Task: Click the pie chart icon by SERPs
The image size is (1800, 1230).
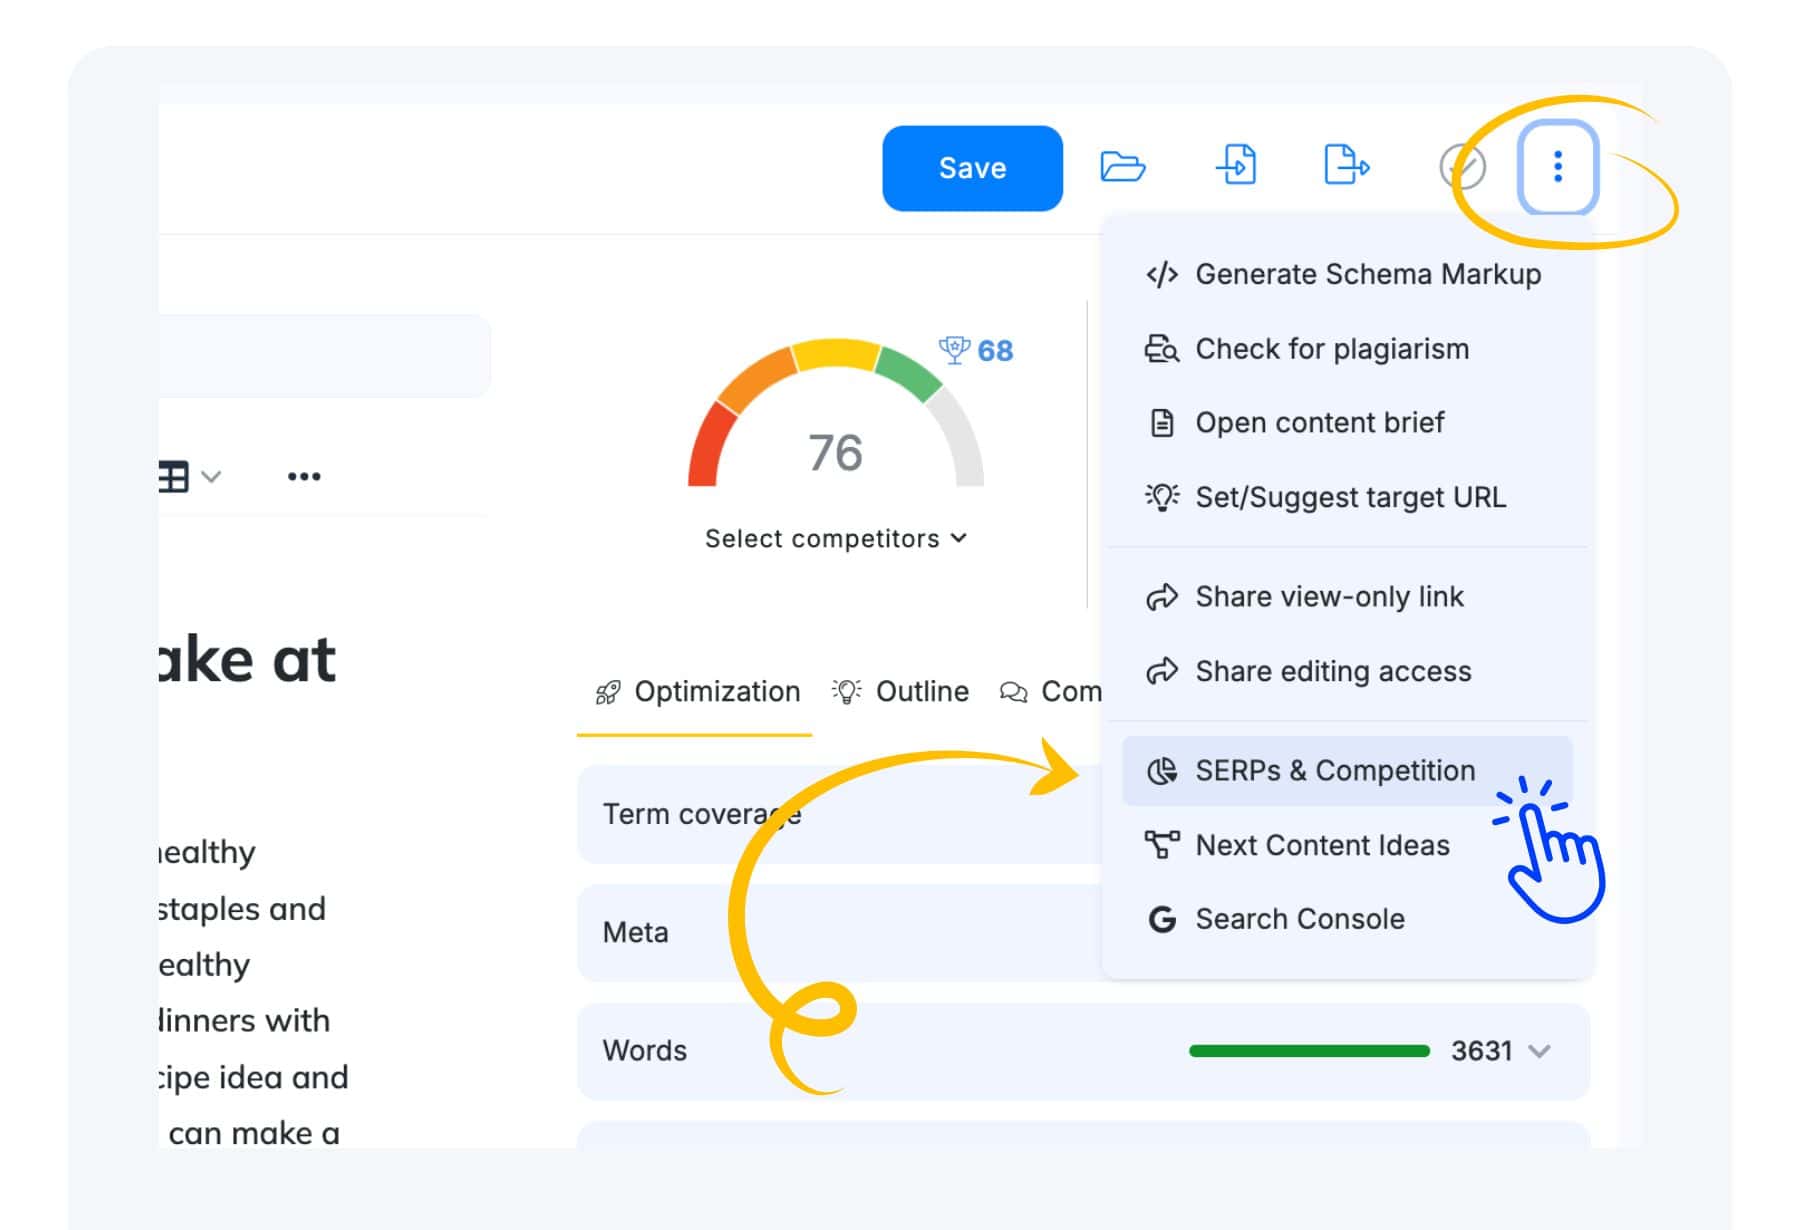Action: 1161,771
